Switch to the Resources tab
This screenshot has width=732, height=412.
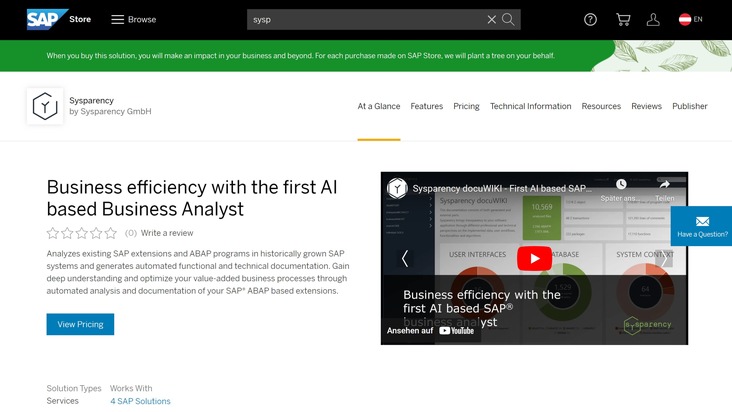click(x=601, y=106)
